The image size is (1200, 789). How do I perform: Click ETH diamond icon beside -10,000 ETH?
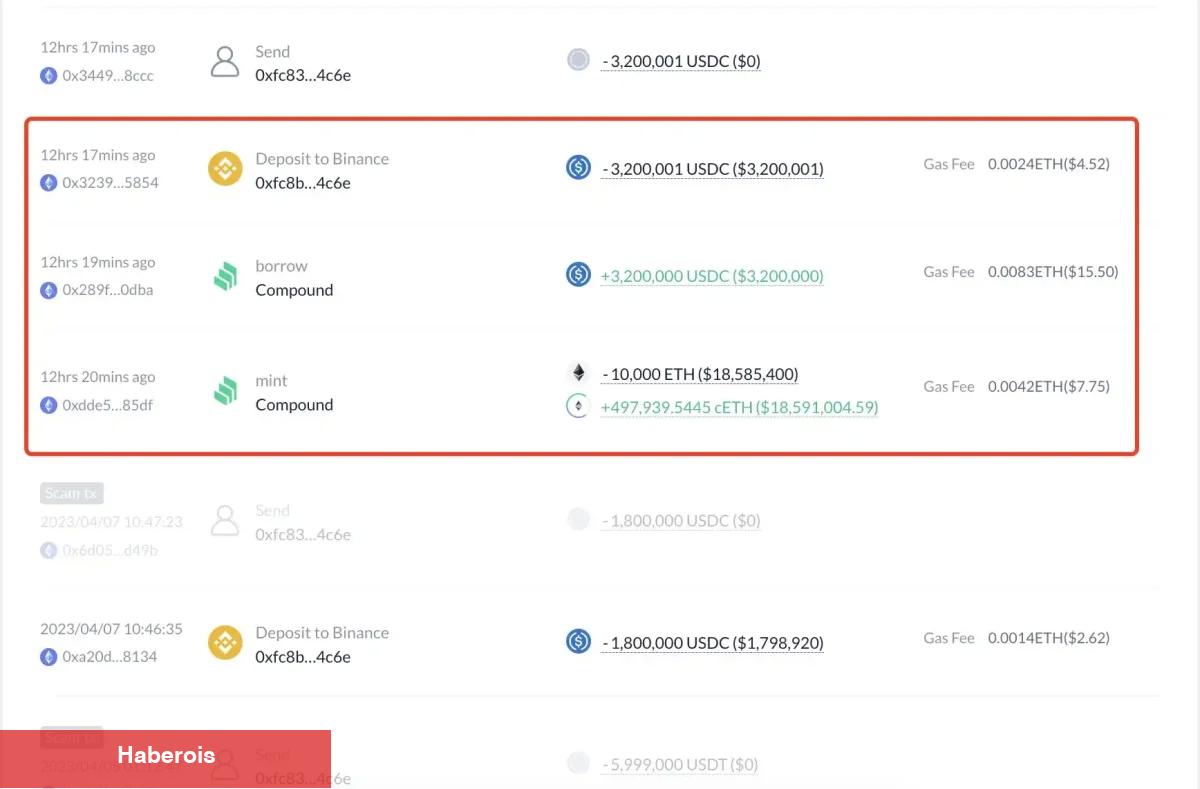(578, 374)
